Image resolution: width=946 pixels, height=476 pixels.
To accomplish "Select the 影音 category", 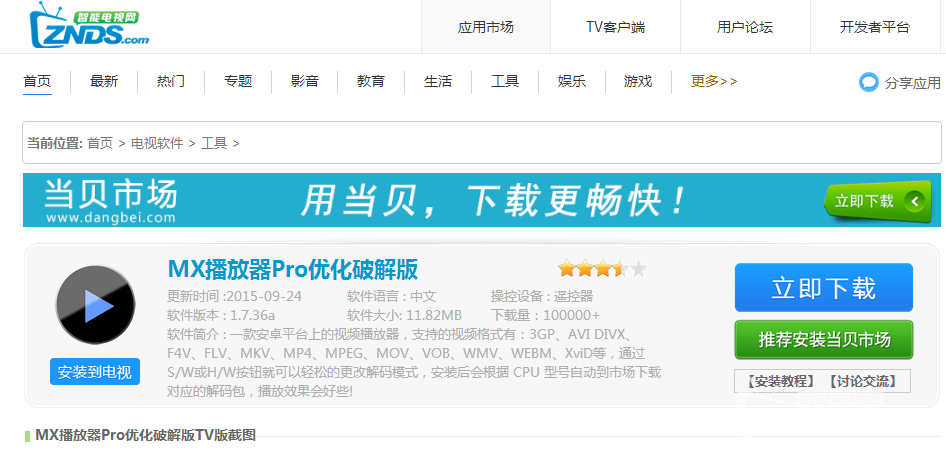I will coord(304,81).
